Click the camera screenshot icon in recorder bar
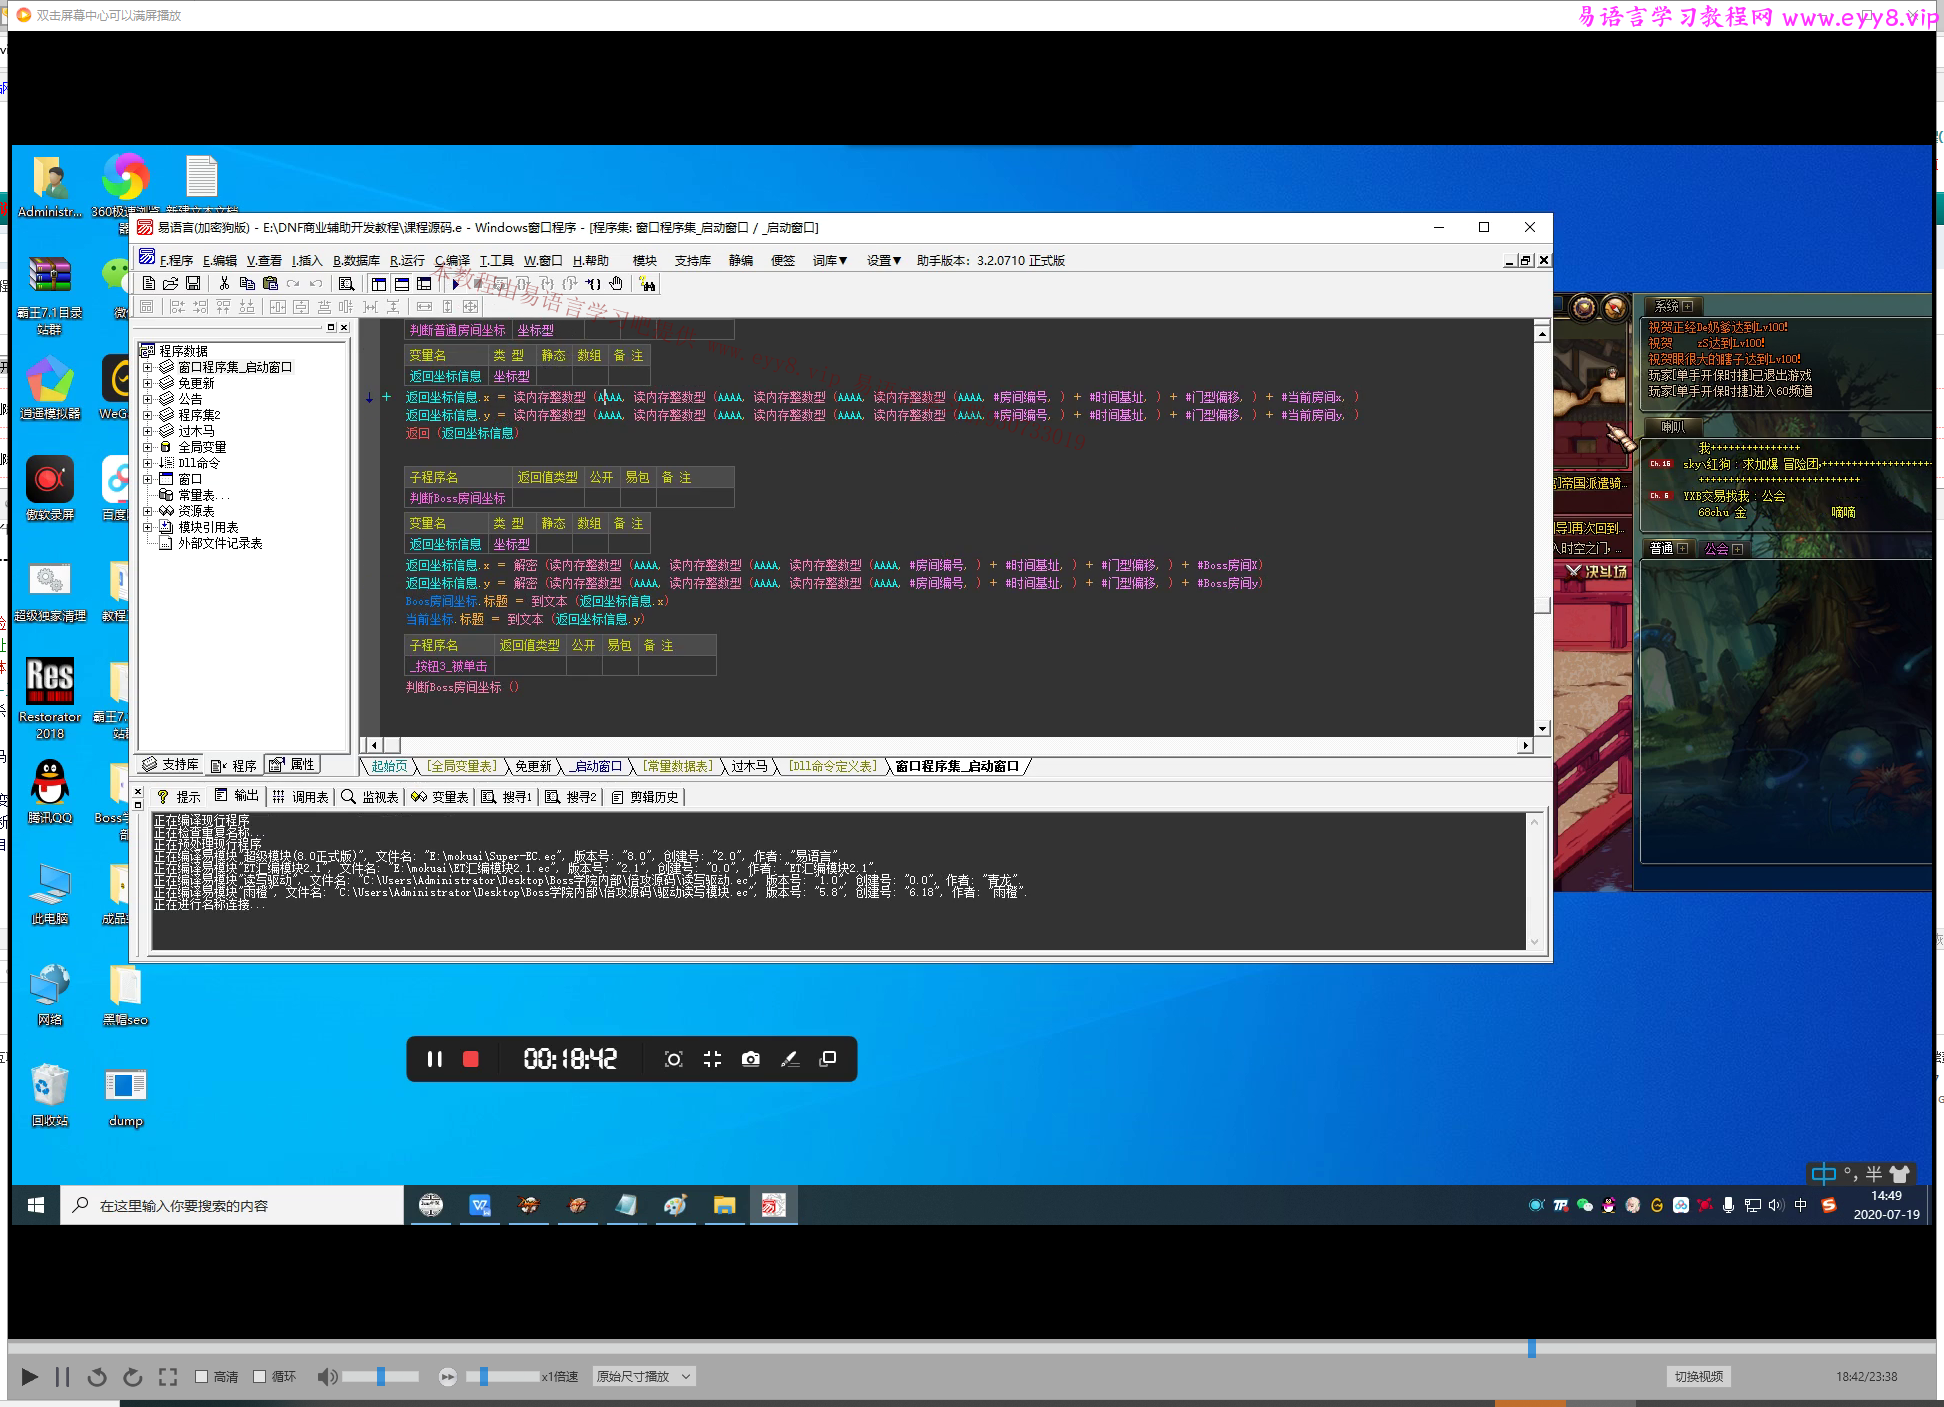 pos(751,1059)
